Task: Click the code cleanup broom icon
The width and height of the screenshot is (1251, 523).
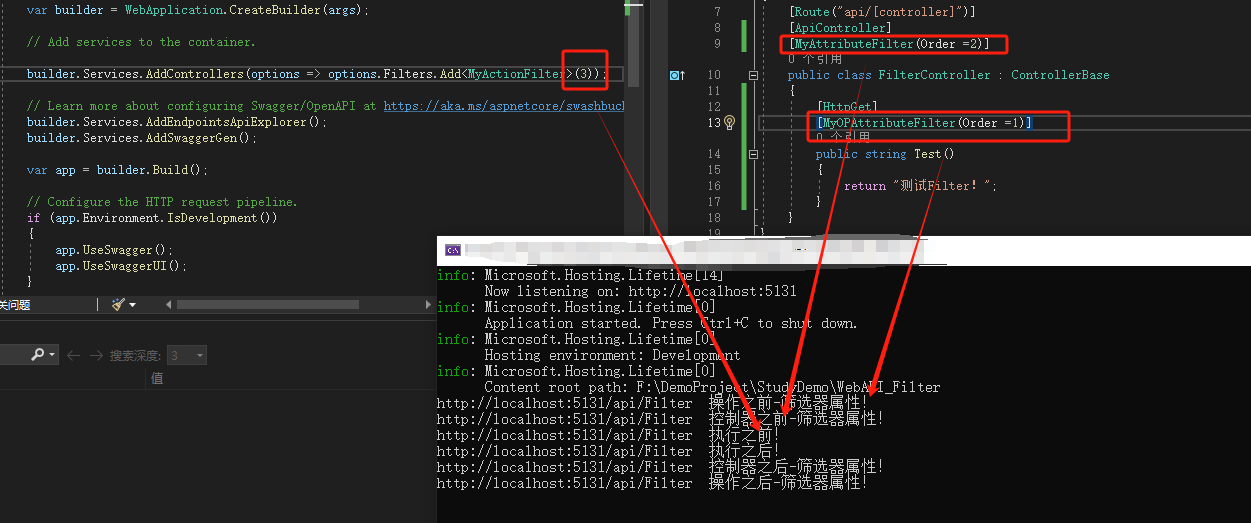Action: (x=119, y=304)
